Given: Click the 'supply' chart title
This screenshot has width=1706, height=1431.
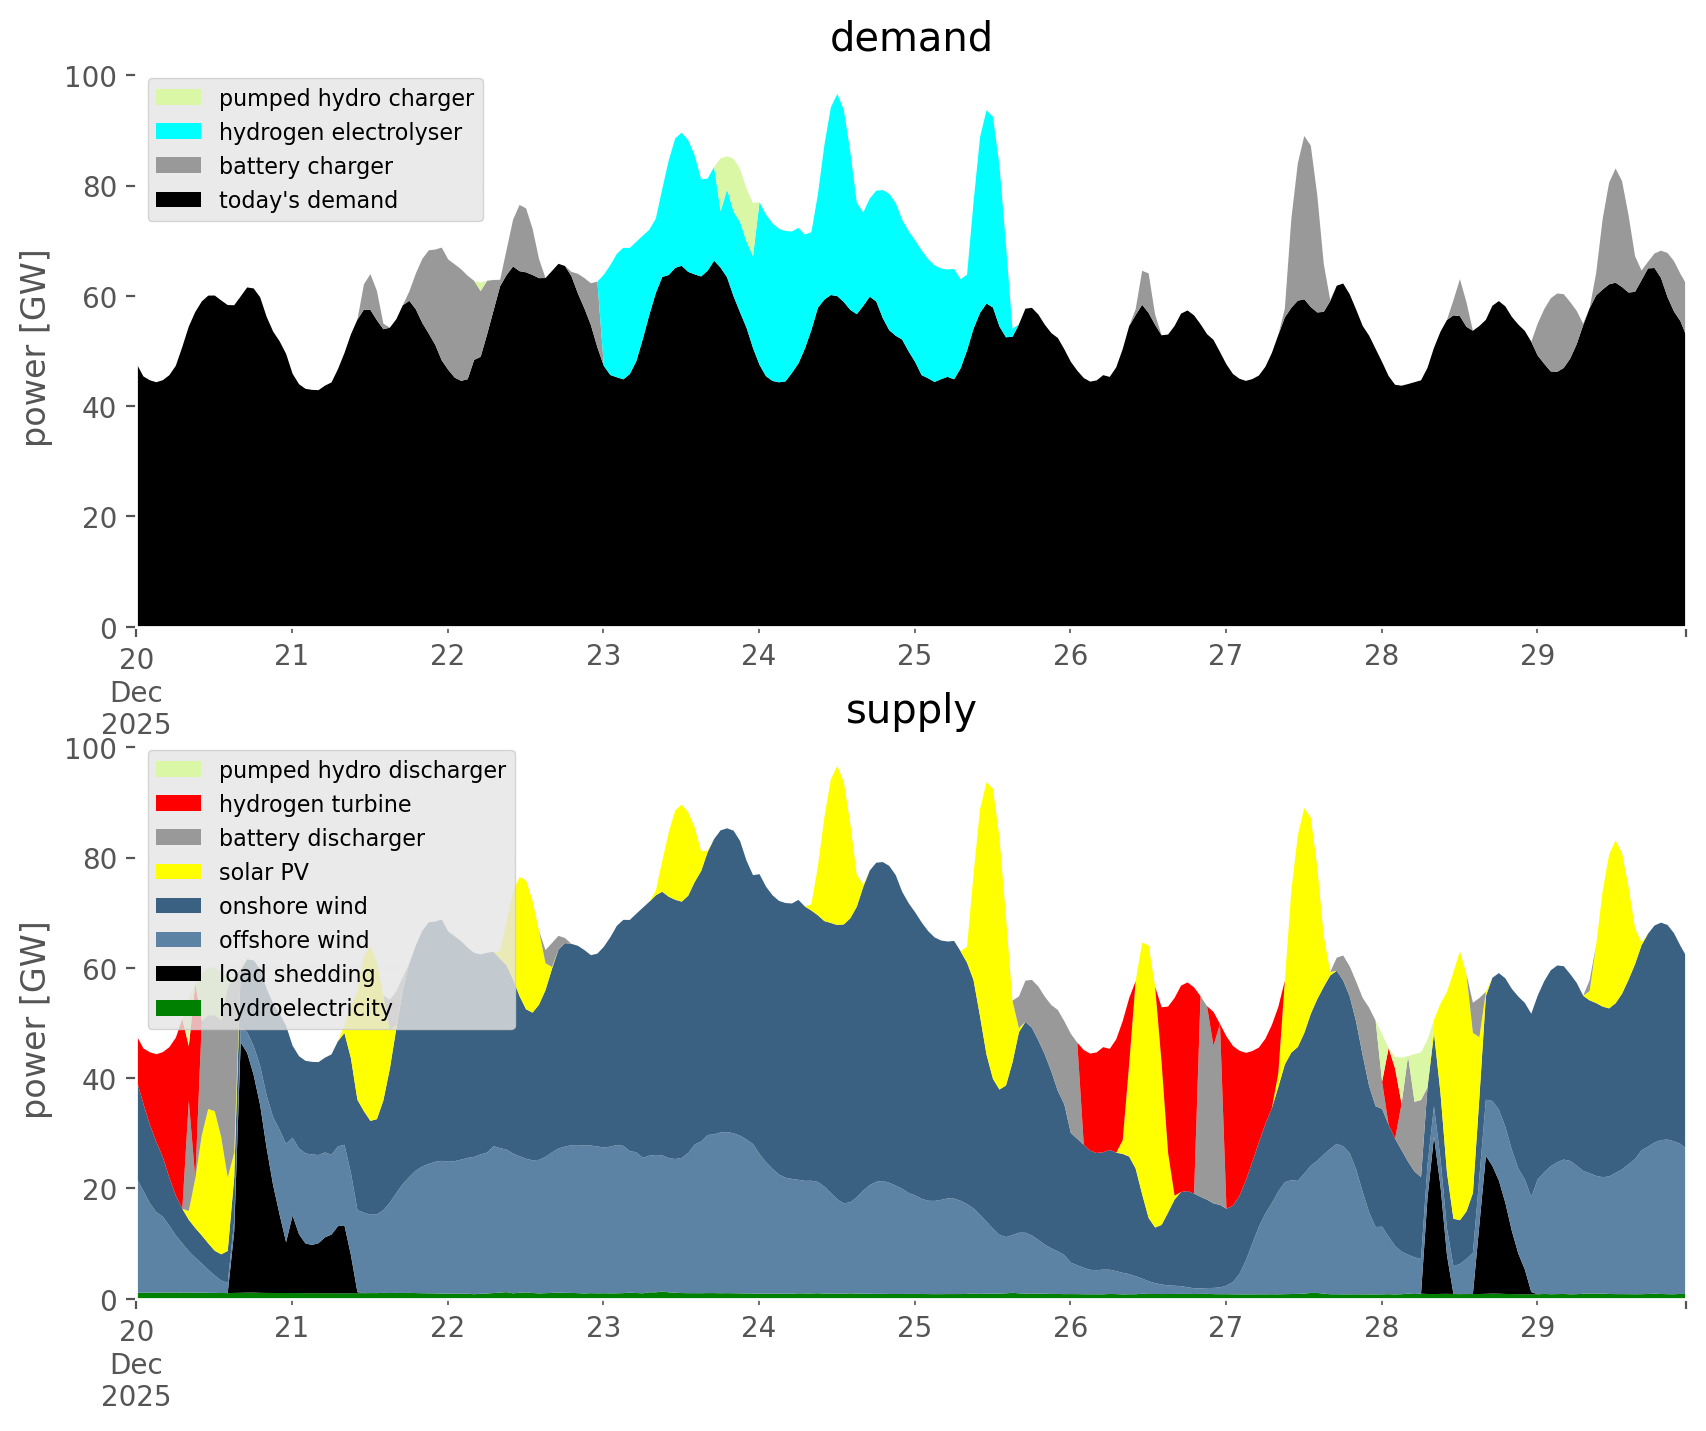Looking at the screenshot, I should point(910,710).
